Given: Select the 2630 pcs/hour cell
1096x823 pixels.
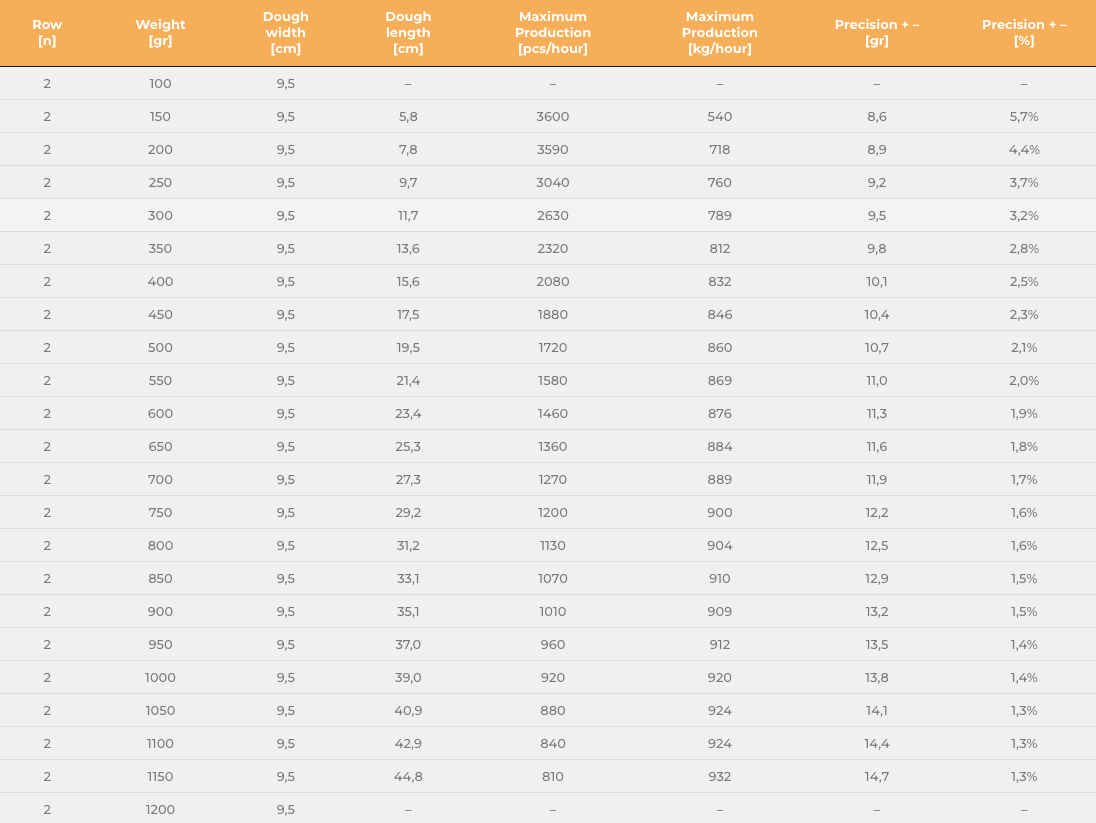Looking at the screenshot, I should pos(552,215).
